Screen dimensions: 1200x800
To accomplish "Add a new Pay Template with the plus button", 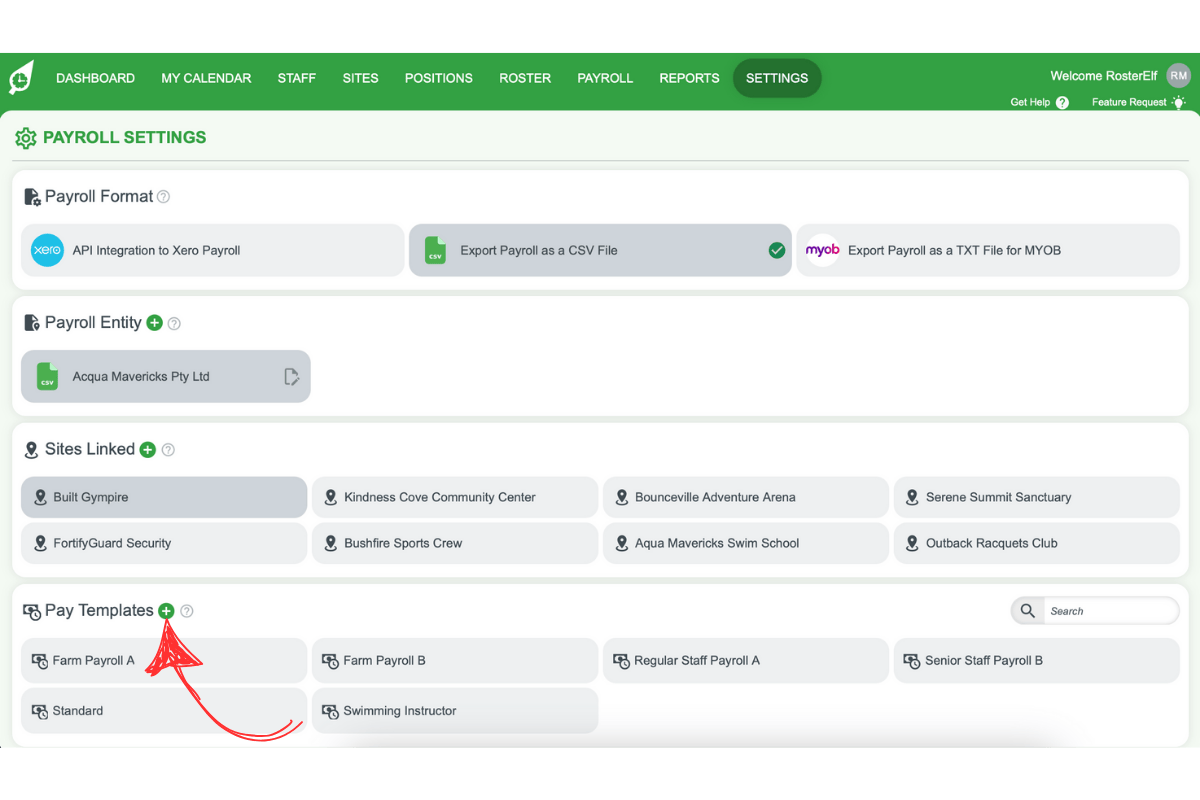I will click(x=166, y=610).
